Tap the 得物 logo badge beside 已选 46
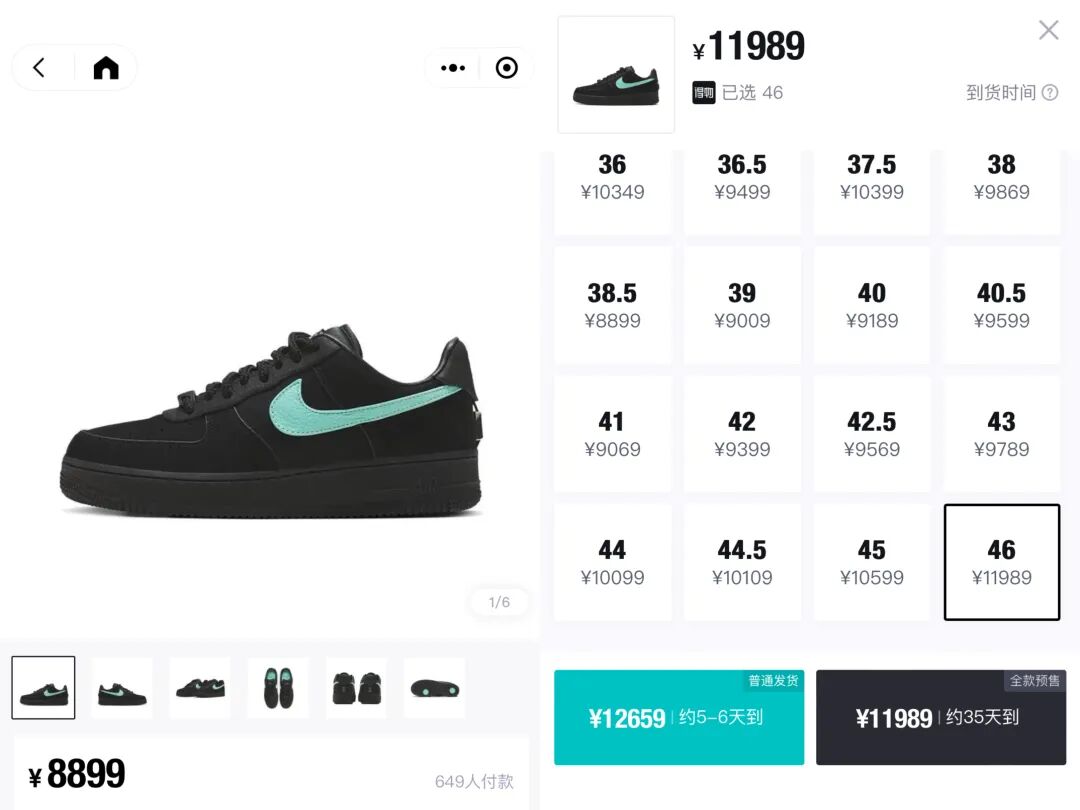Image resolution: width=1080 pixels, height=810 pixels. click(x=703, y=92)
